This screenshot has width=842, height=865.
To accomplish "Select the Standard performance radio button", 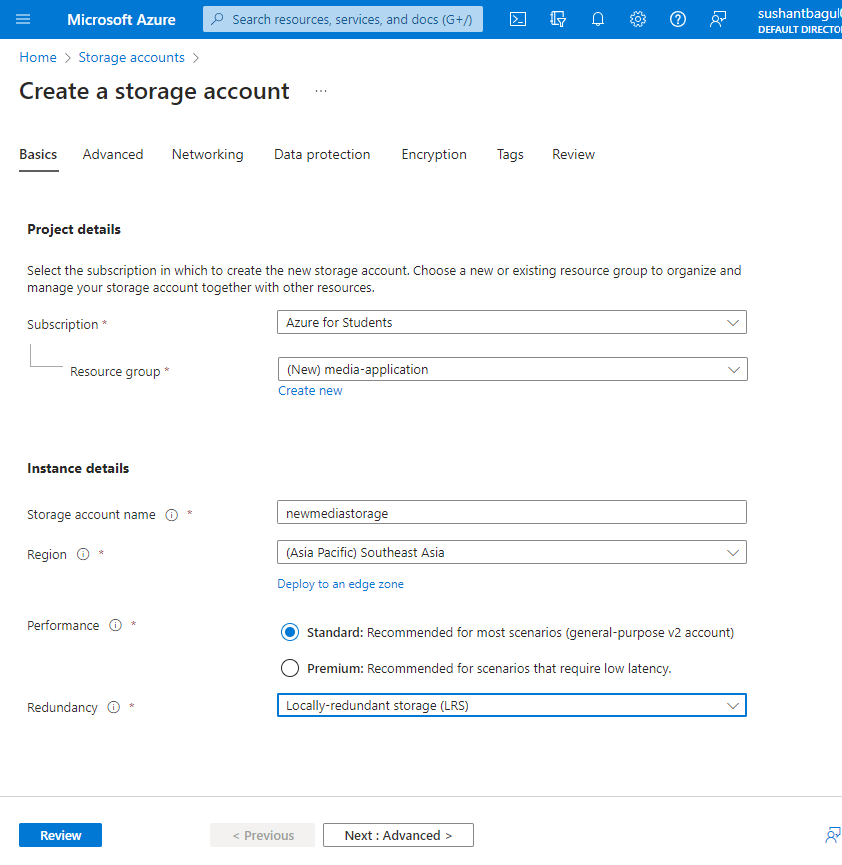I will [290, 632].
